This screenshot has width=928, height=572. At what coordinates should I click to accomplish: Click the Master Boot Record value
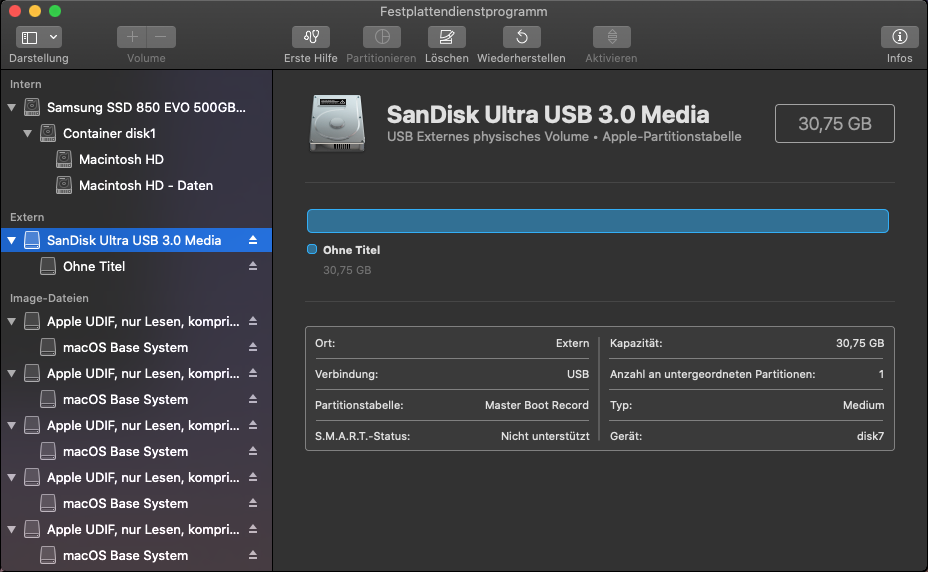[x=537, y=405]
